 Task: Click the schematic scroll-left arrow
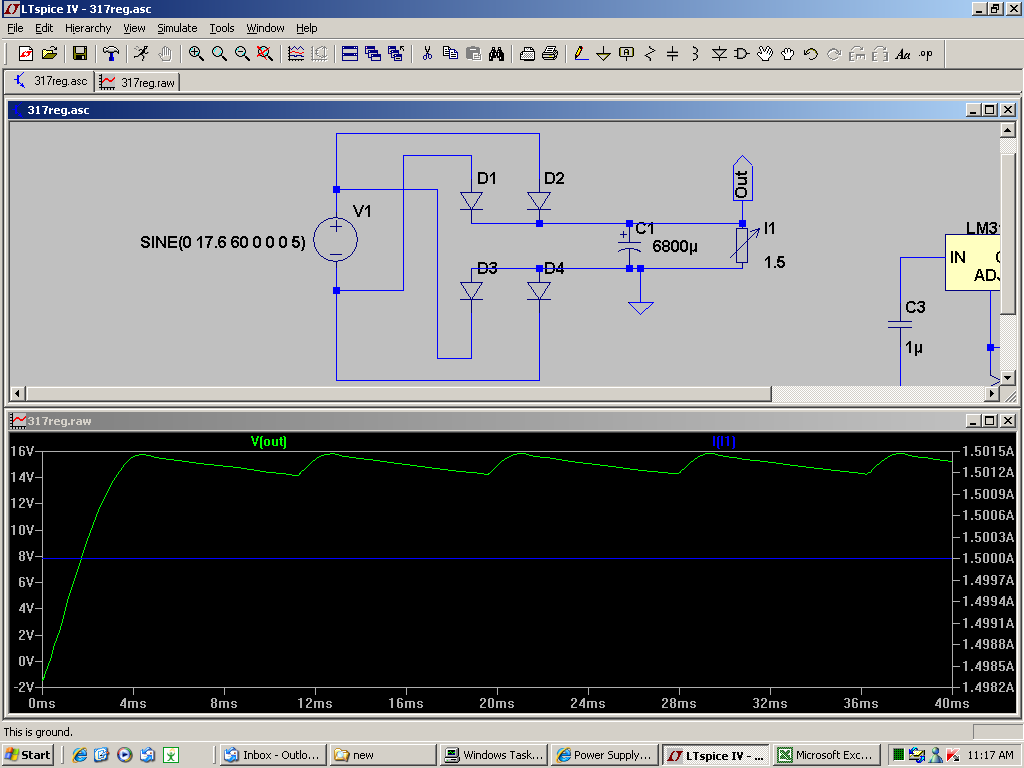click(x=18, y=393)
